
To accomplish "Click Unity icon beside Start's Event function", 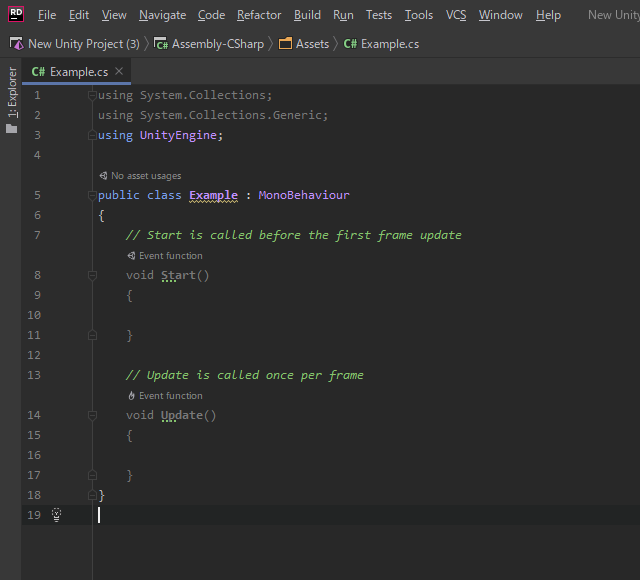I will click(x=131, y=256).
